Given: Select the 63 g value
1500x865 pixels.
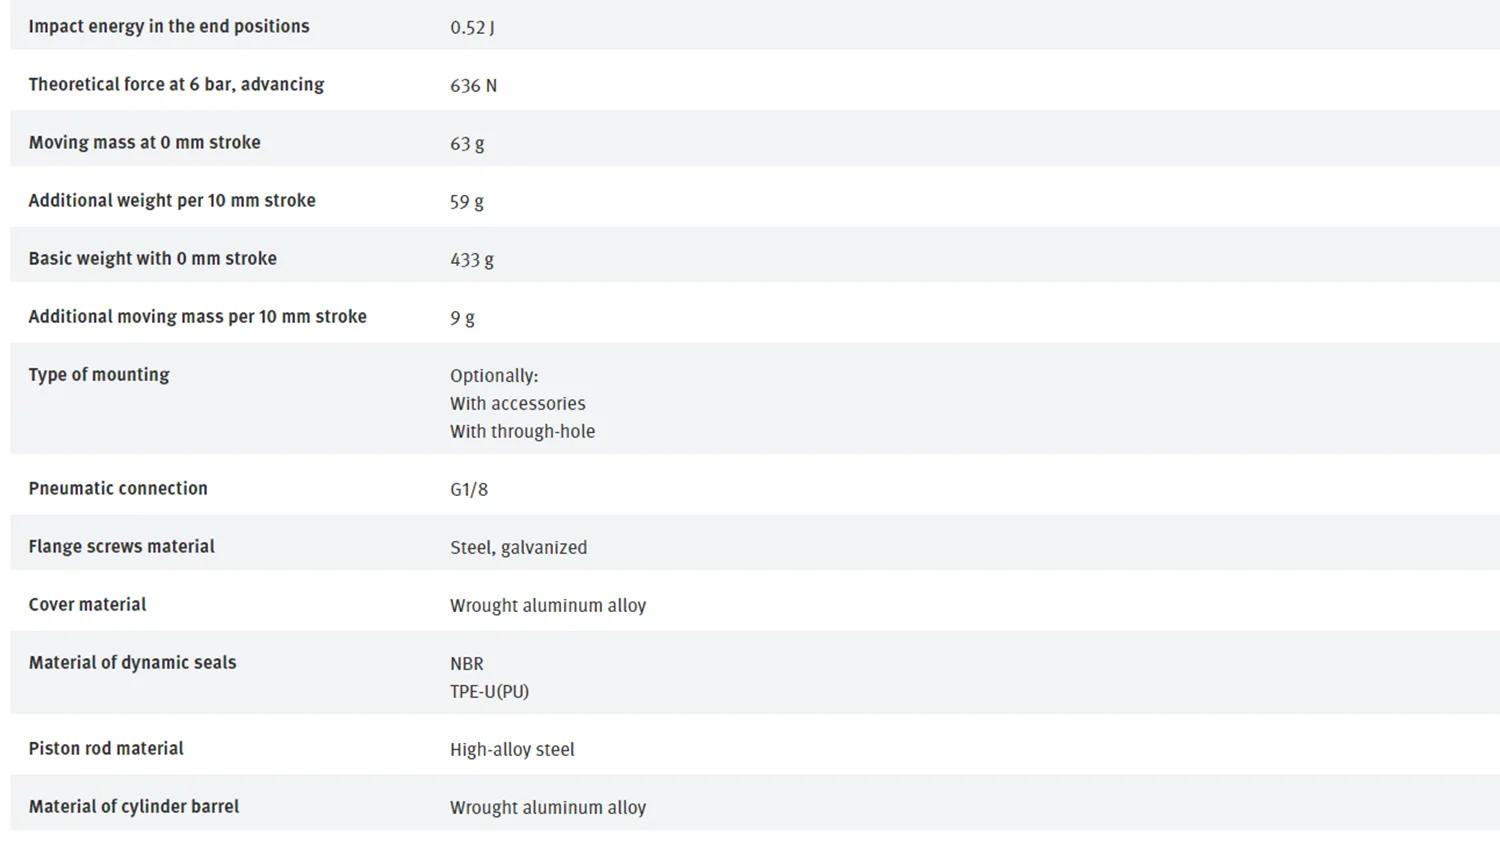Looking at the screenshot, I should (467, 144).
